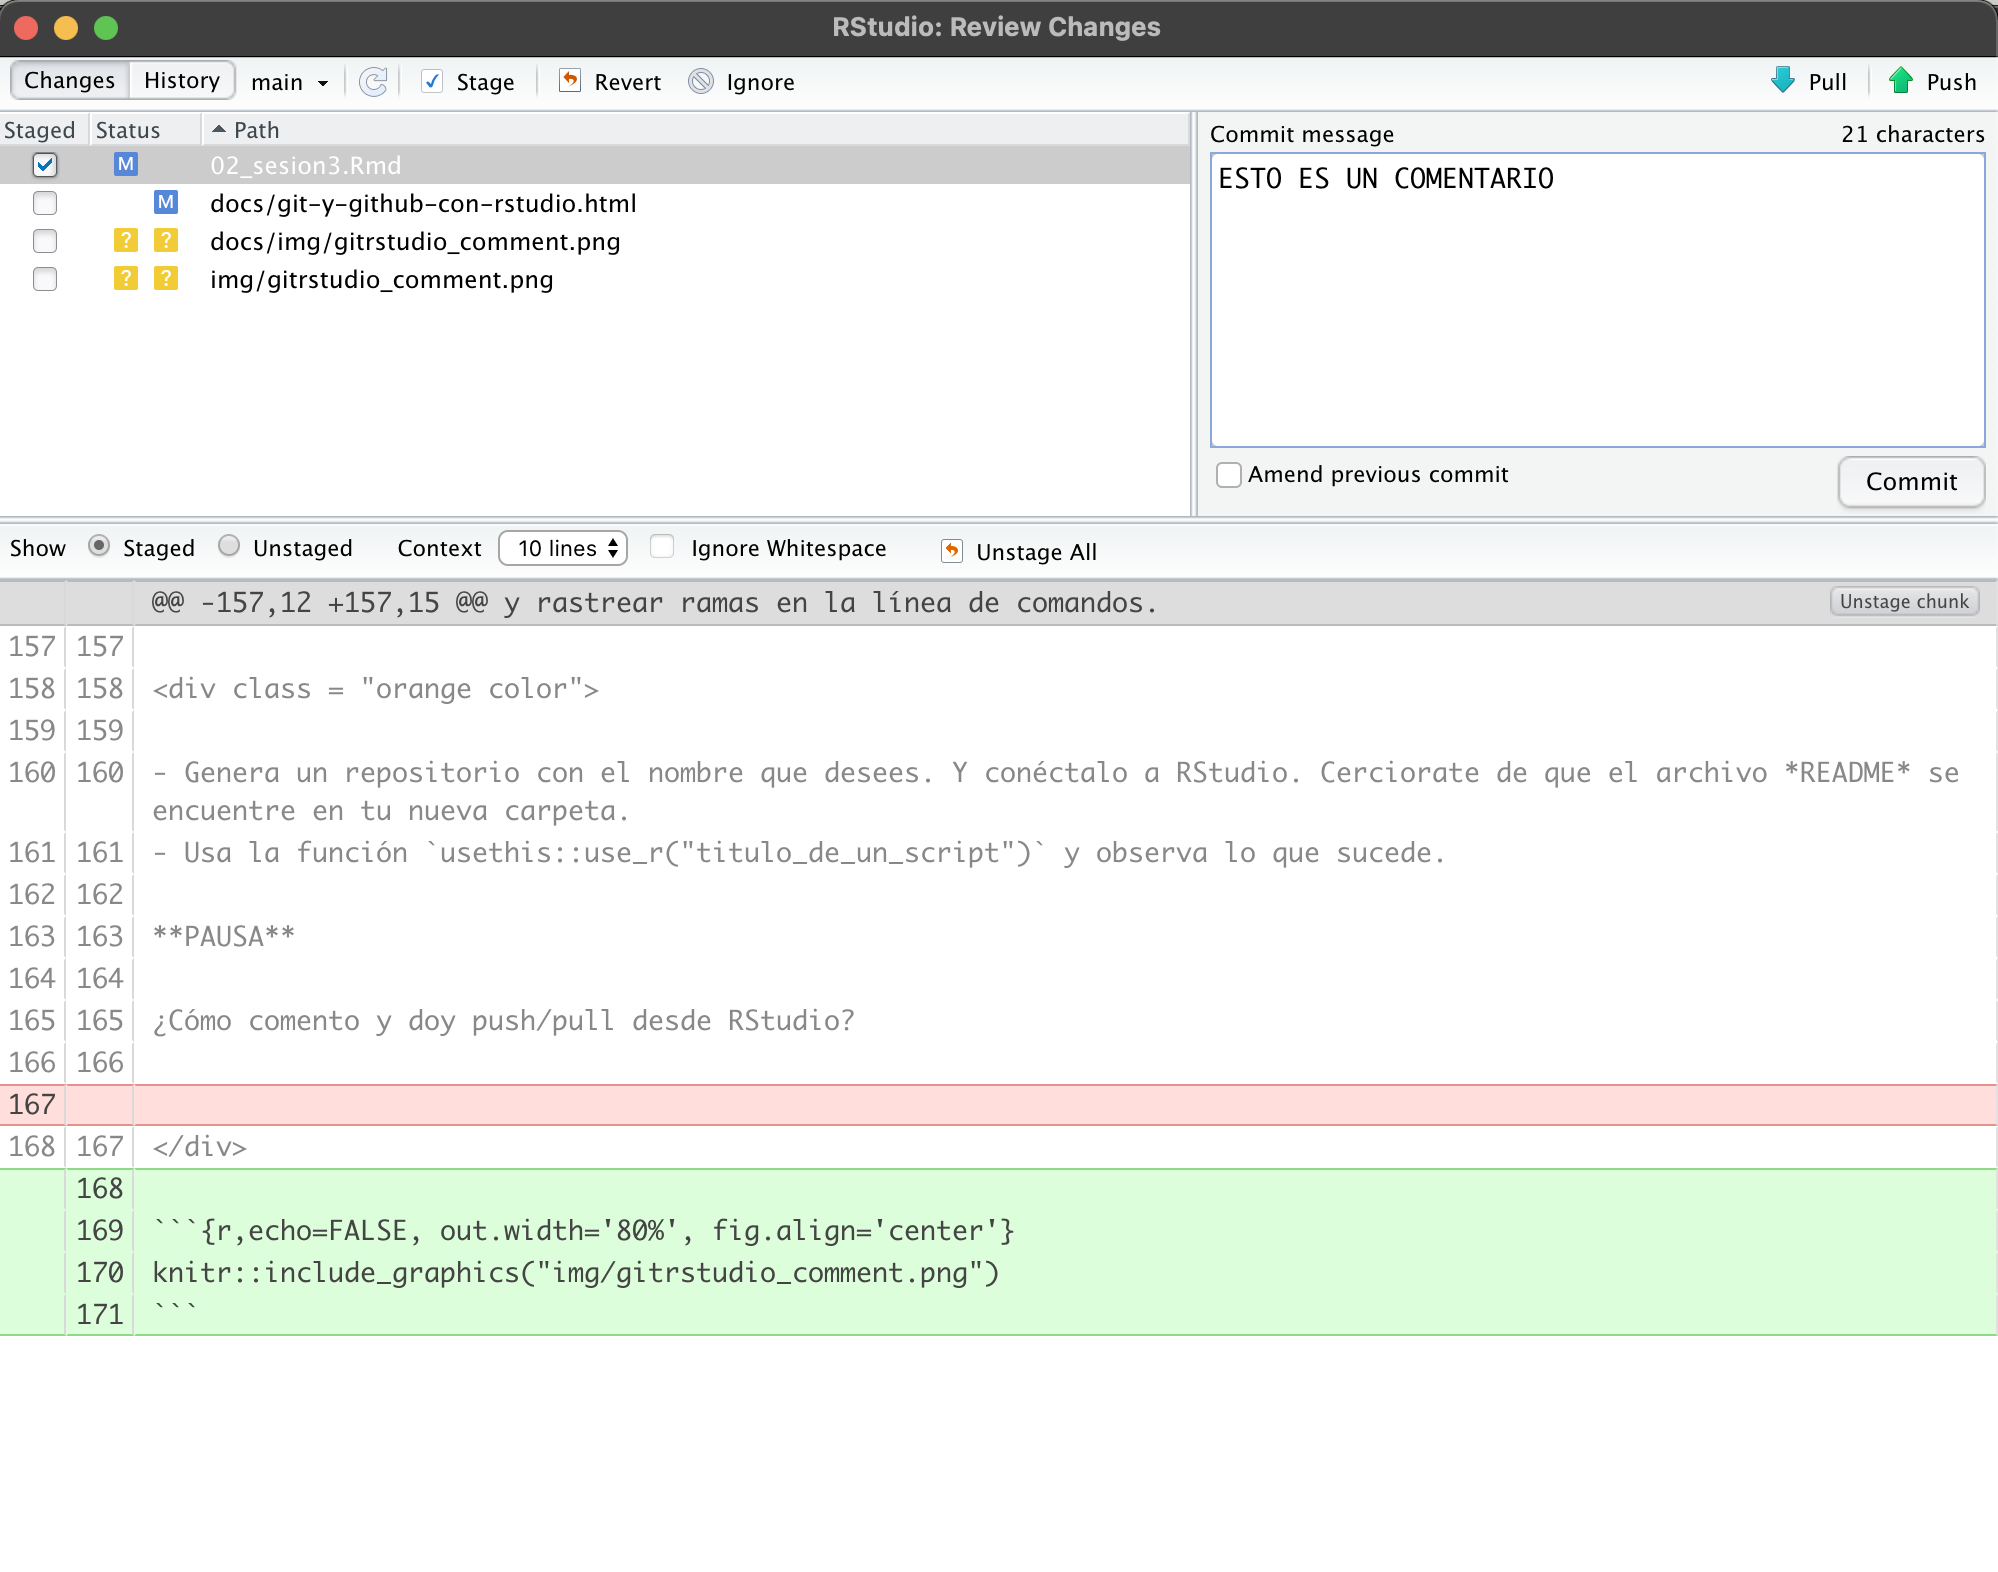1998x1572 pixels.
Task: Select the Unstaged radio button
Action: coord(229,546)
